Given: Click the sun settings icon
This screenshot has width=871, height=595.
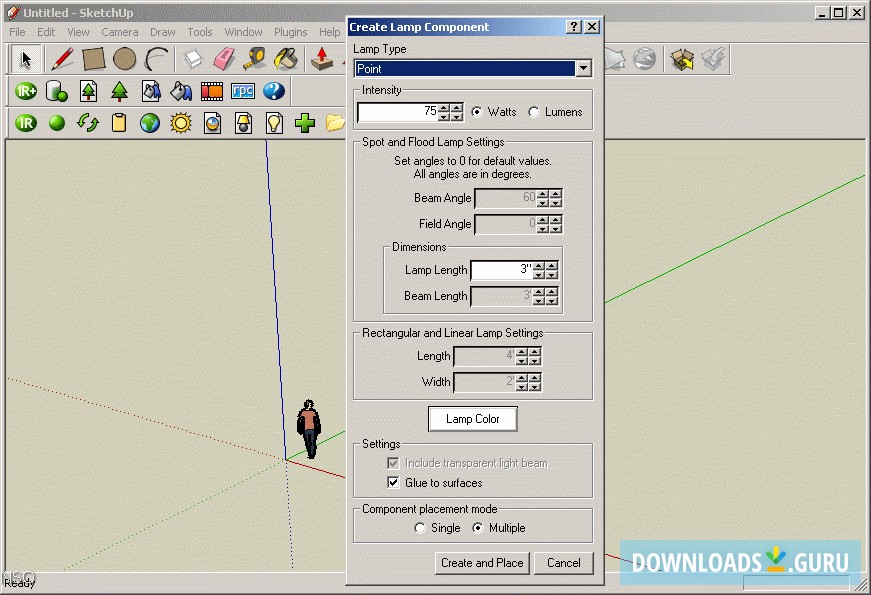Looking at the screenshot, I should click(x=181, y=123).
